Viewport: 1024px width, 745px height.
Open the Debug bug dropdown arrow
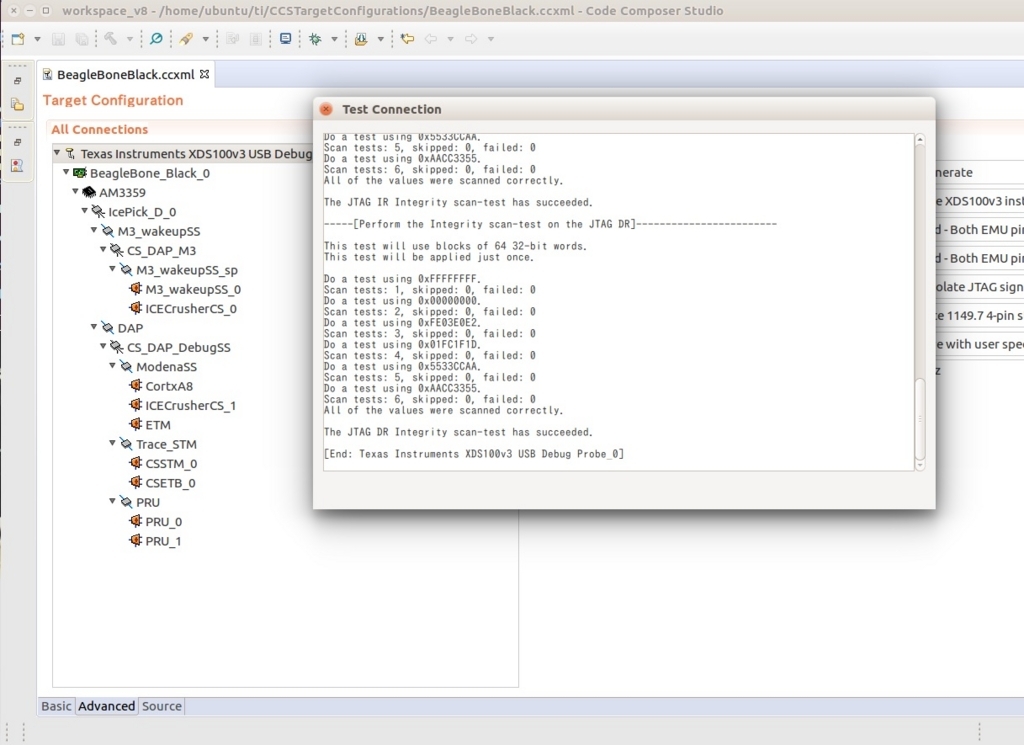point(334,39)
